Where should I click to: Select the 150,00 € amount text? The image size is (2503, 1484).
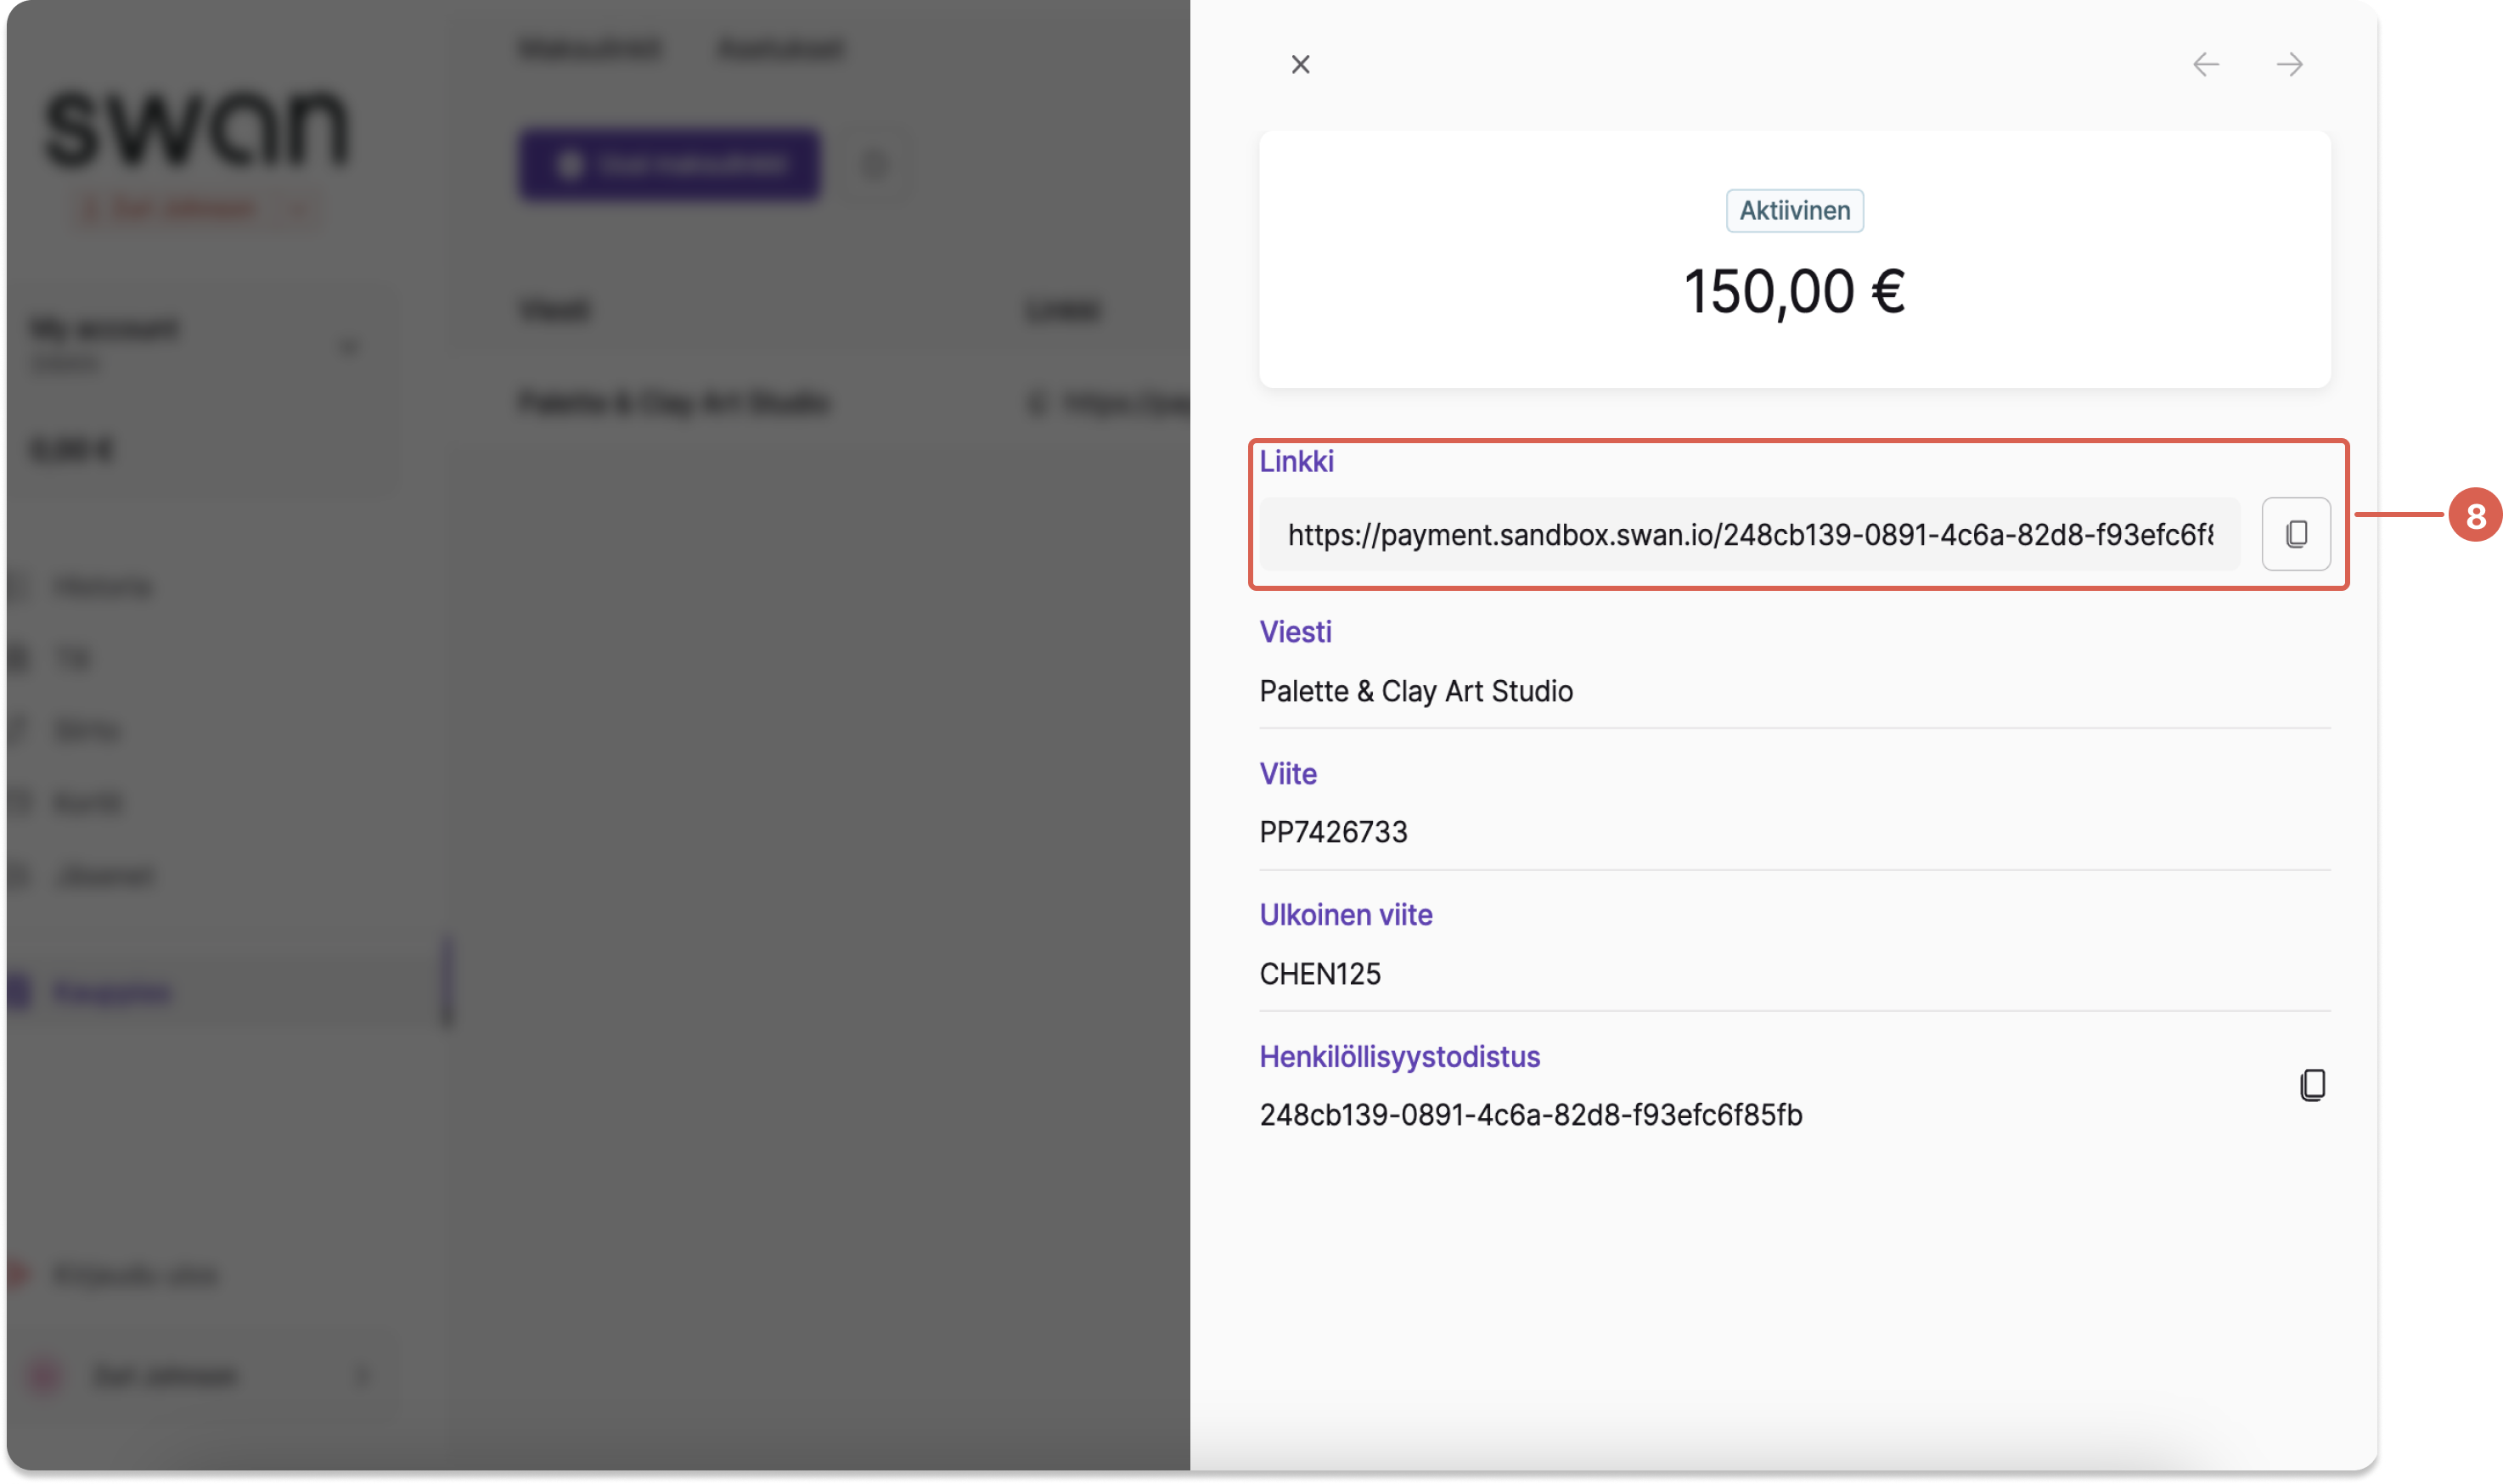(1794, 292)
